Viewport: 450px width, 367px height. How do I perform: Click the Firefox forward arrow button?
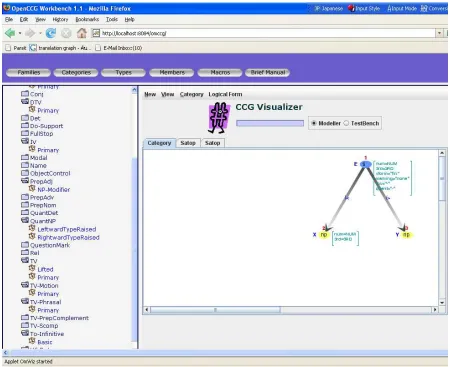[30, 33]
